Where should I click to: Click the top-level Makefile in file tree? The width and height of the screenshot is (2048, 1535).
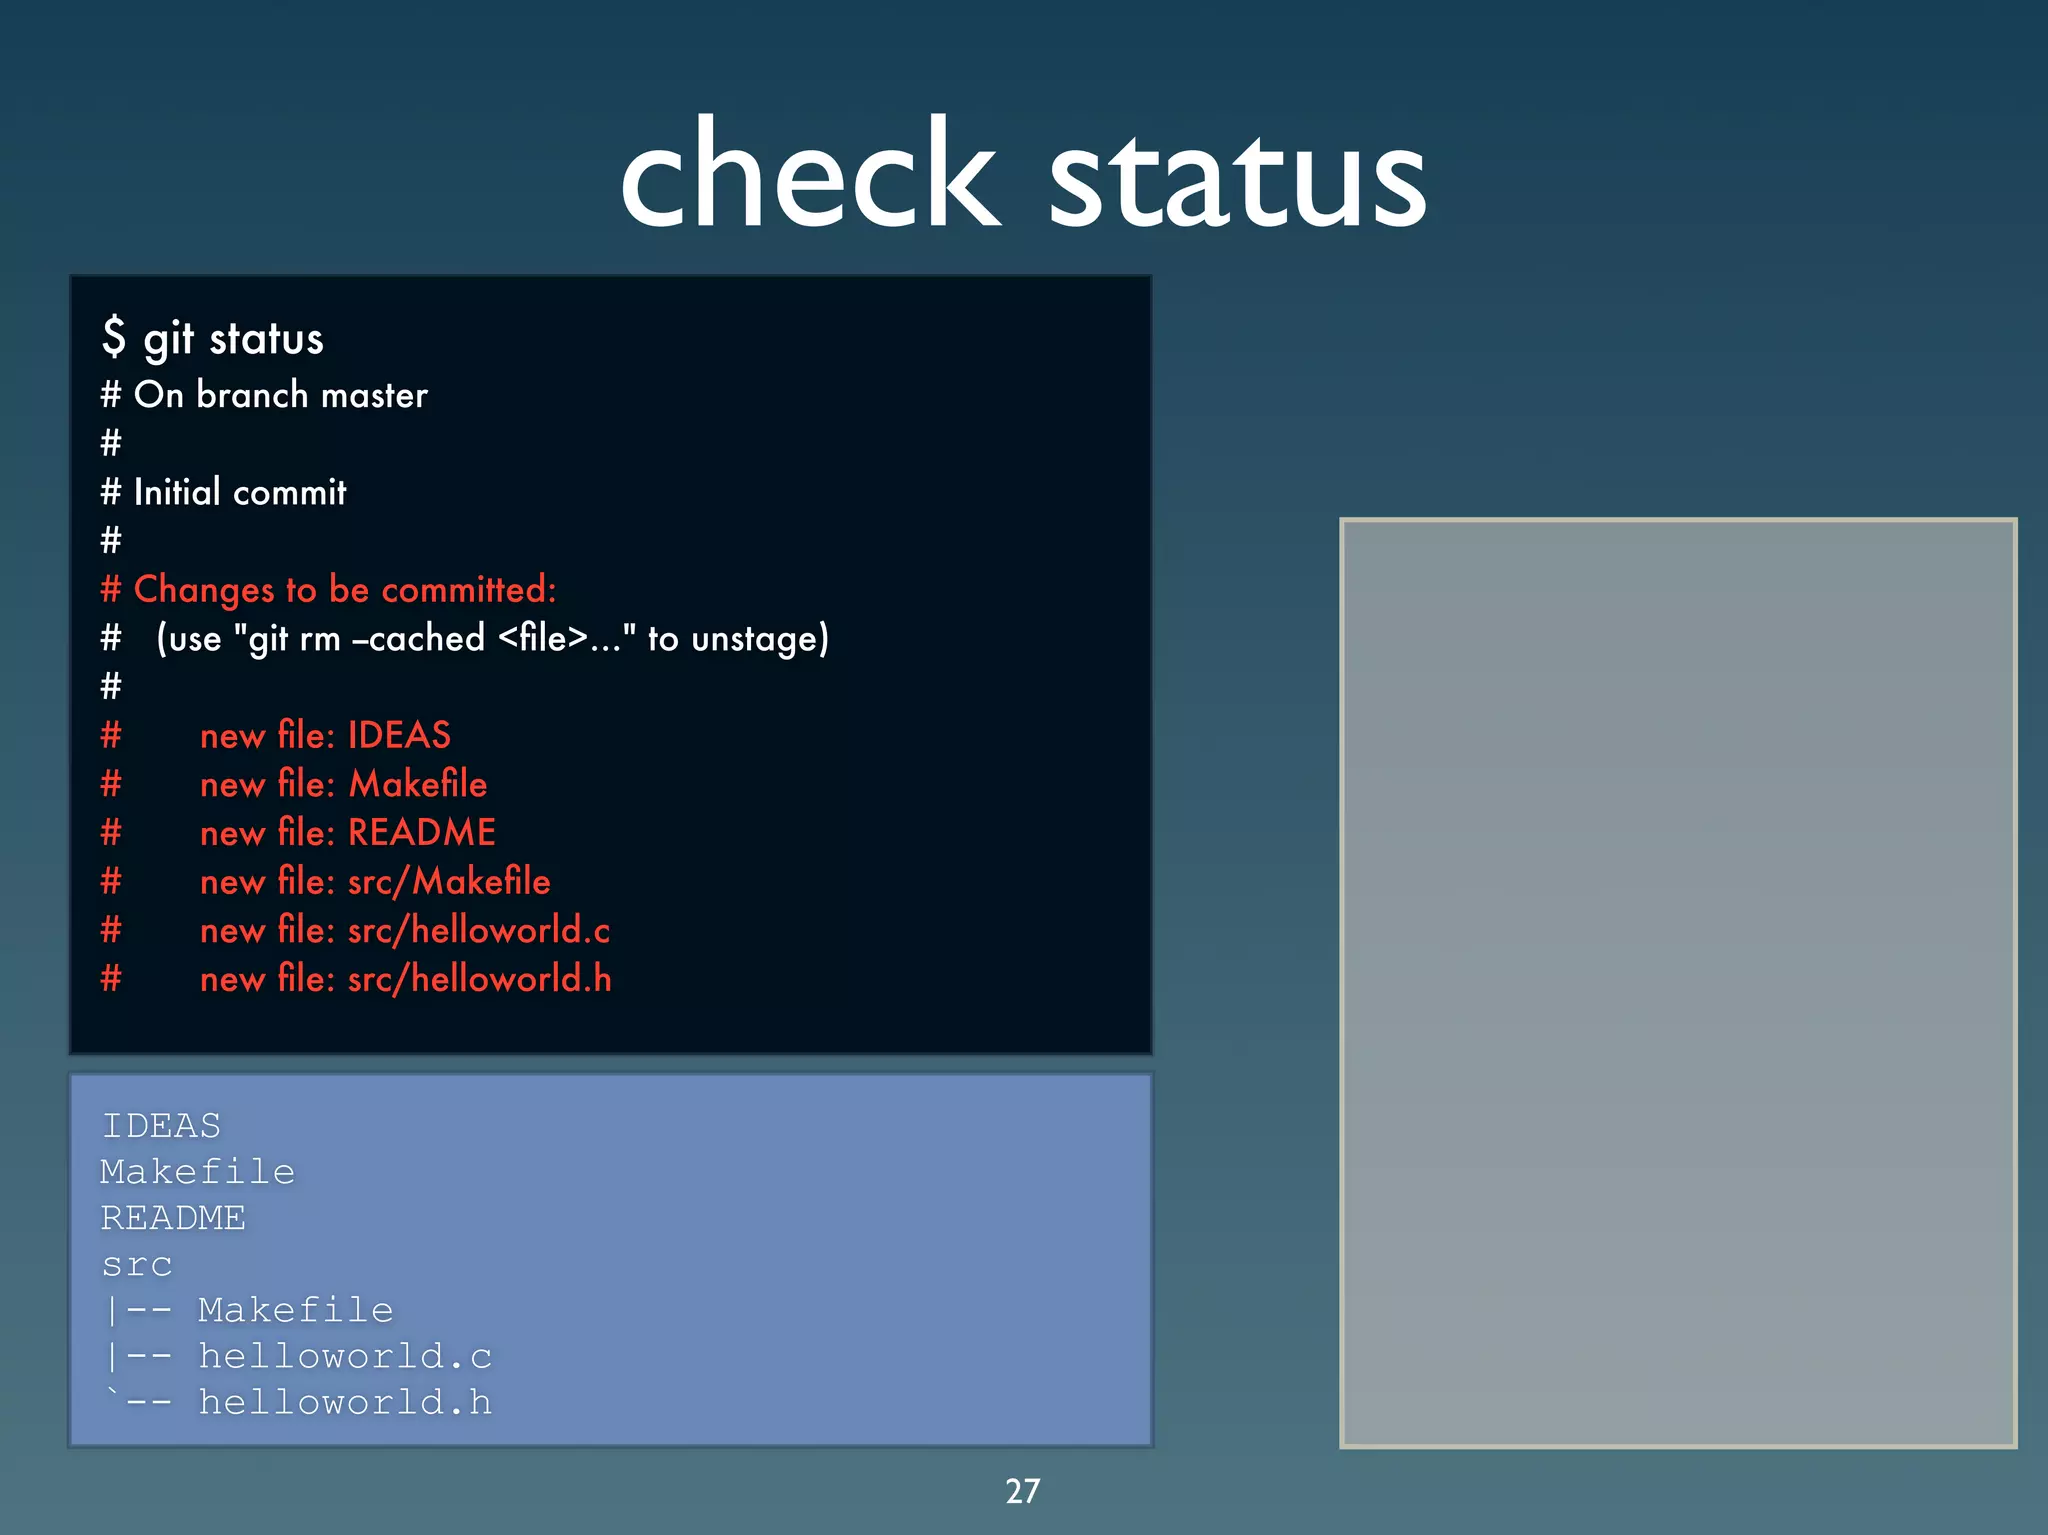click(x=198, y=1172)
